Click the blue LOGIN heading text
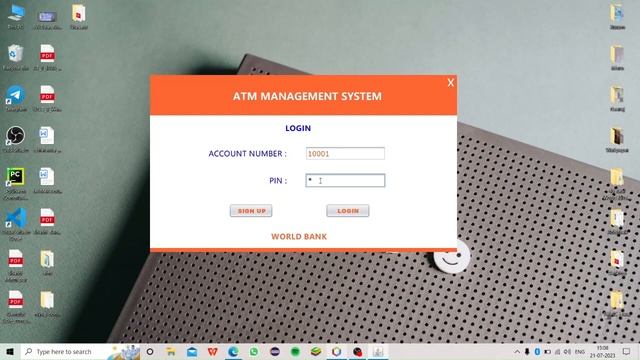The image size is (640, 360). click(x=298, y=128)
